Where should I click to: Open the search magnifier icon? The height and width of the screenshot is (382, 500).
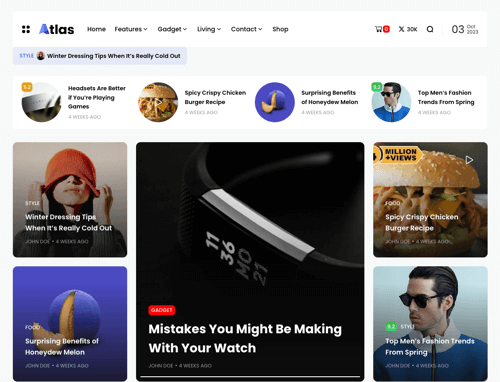click(x=430, y=29)
